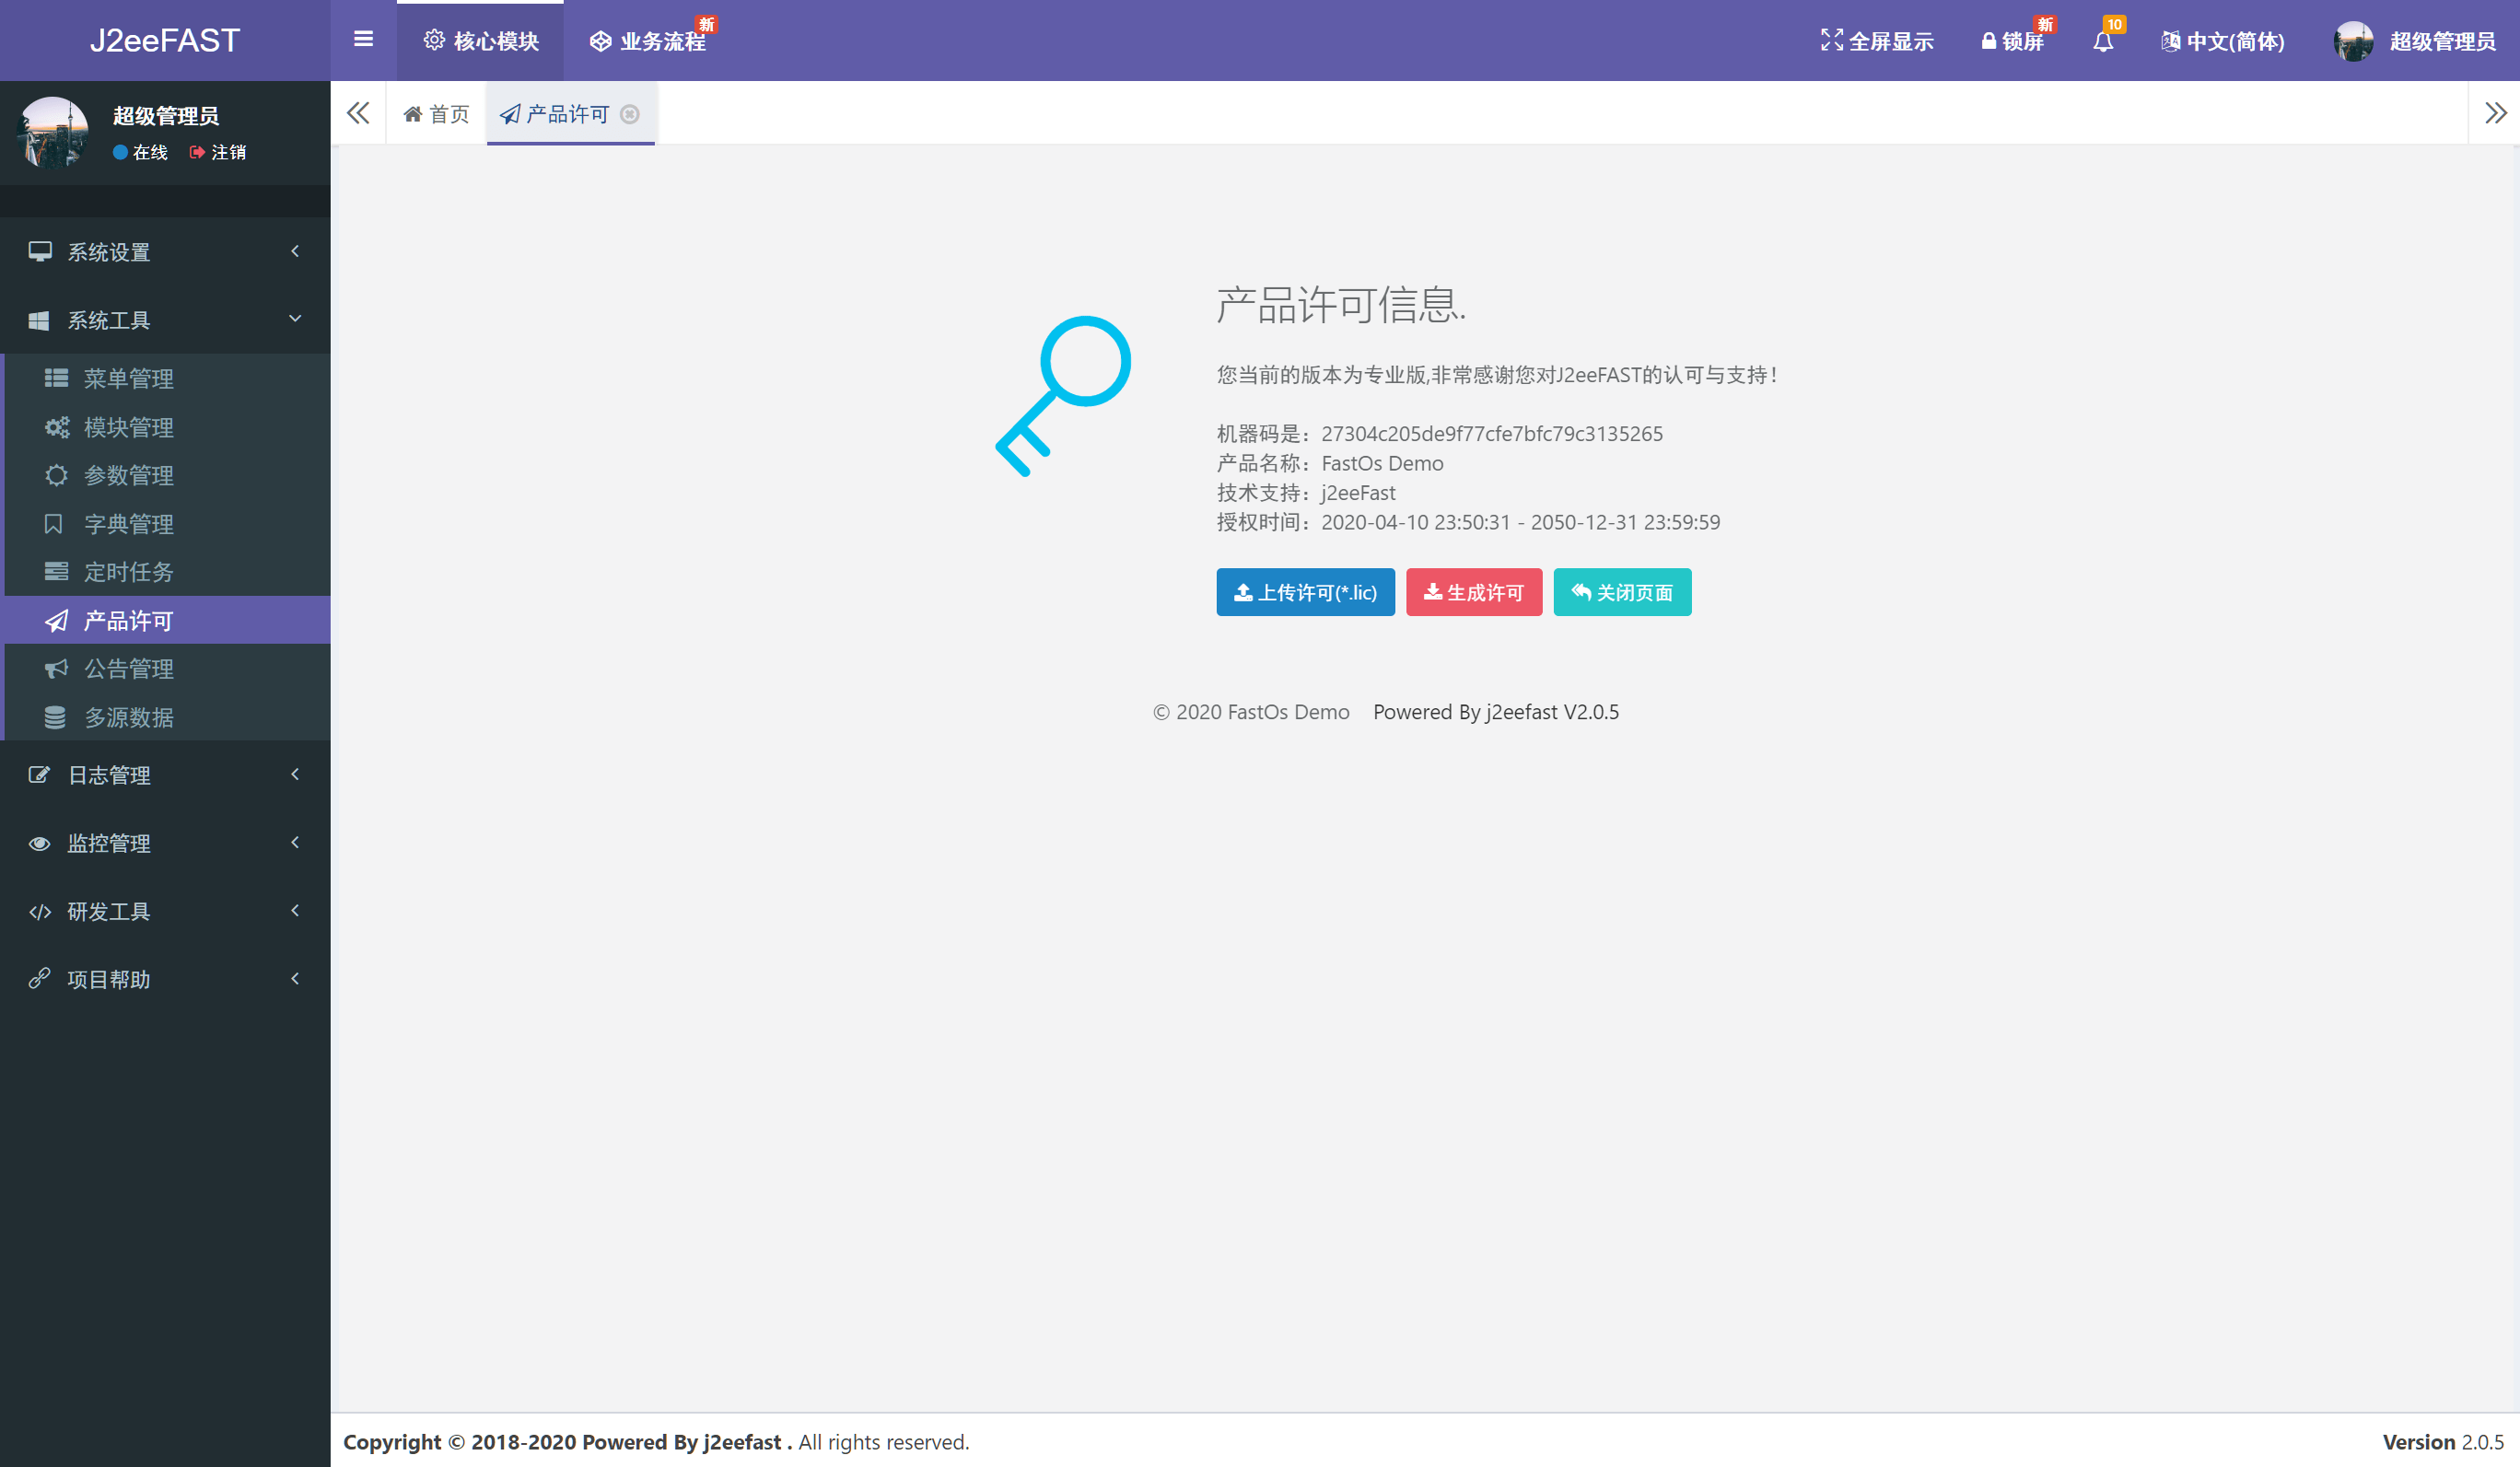Click the top-right user avatar thumbnail
2520x1467 pixels.
click(x=2353, y=41)
